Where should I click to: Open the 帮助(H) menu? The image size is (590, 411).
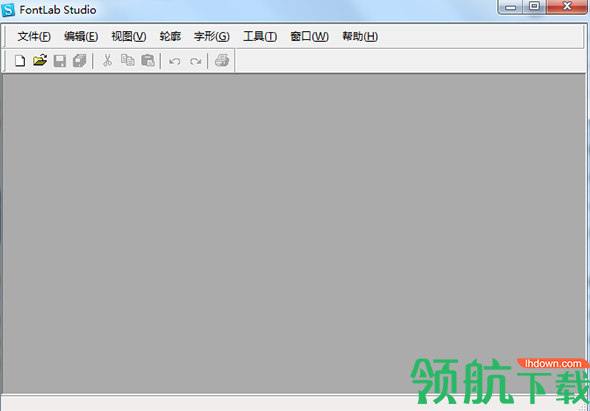coord(360,37)
